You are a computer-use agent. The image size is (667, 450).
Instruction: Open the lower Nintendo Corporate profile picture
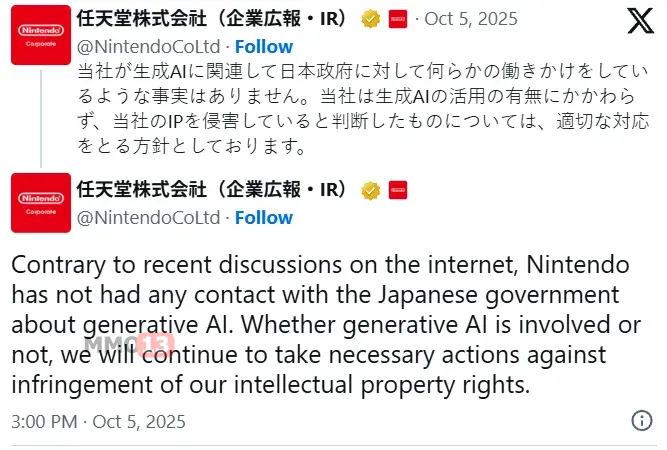click(x=41, y=204)
